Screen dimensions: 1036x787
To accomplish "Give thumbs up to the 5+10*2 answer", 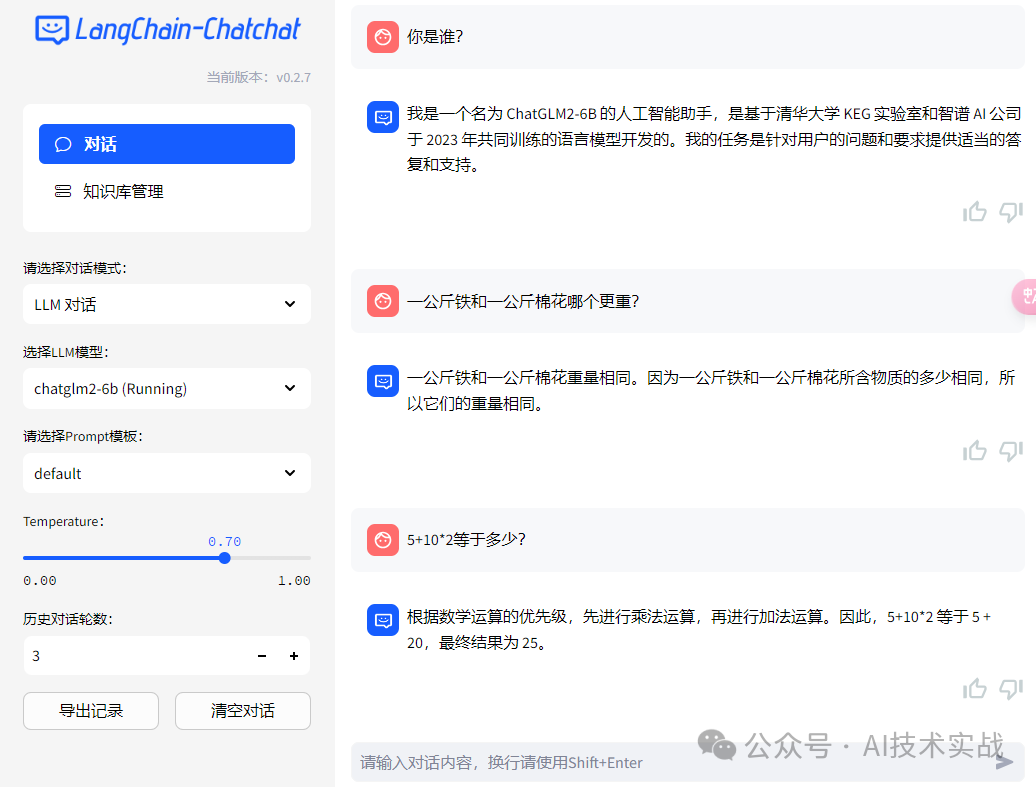I will [975, 688].
